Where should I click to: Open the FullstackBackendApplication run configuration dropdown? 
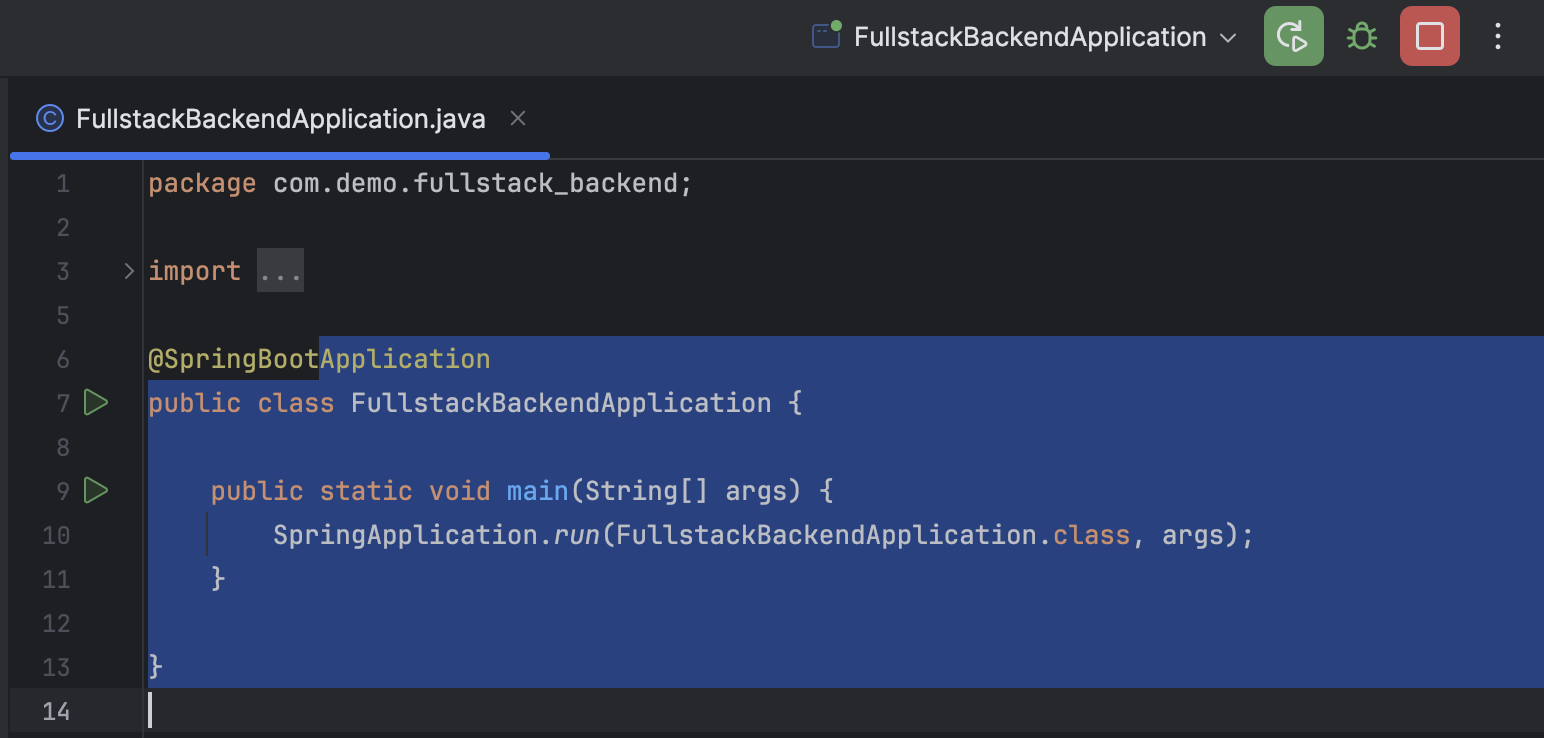(1228, 38)
